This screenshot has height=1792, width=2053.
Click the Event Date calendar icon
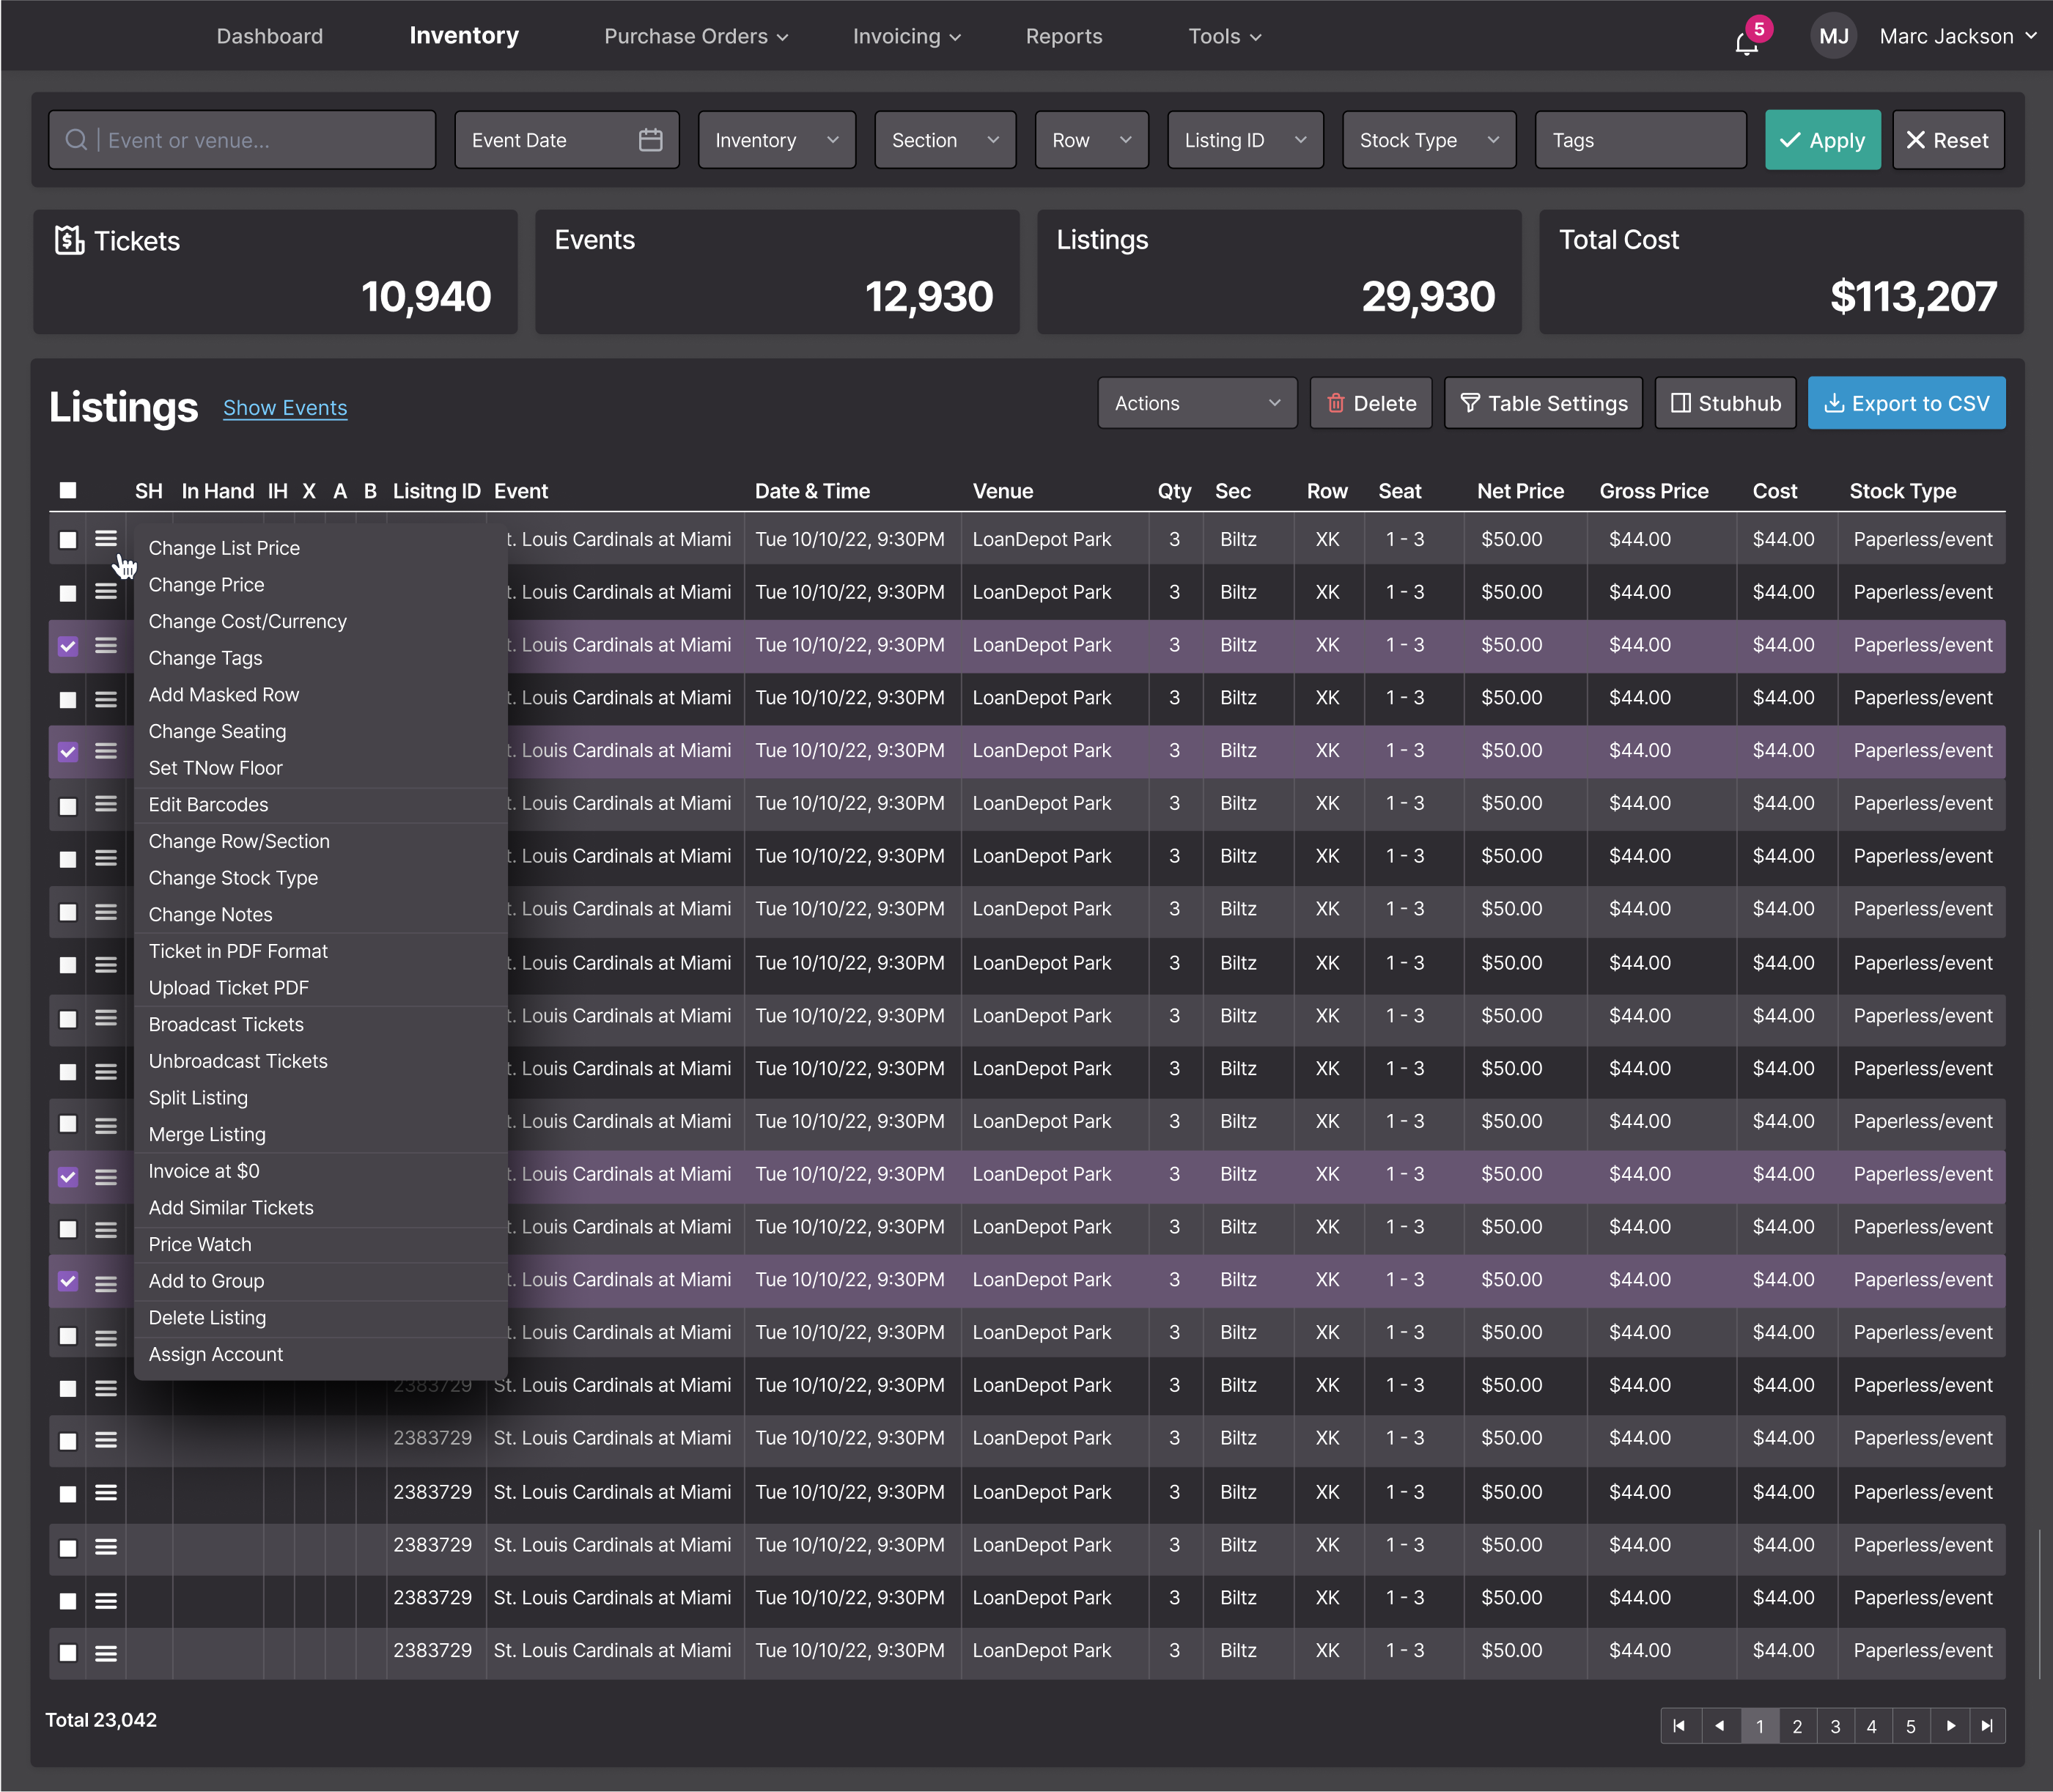click(x=650, y=140)
